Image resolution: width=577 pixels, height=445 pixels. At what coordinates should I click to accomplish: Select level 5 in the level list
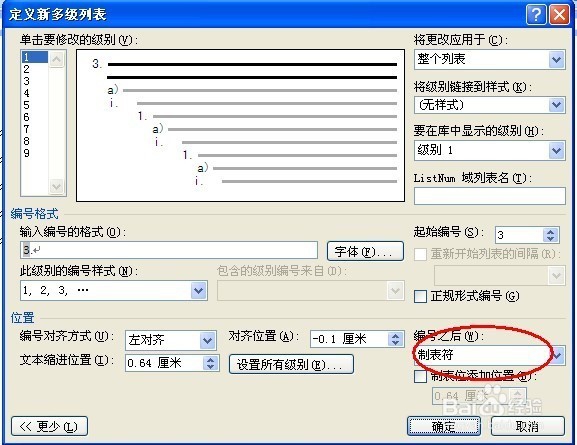tap(35, 105)
